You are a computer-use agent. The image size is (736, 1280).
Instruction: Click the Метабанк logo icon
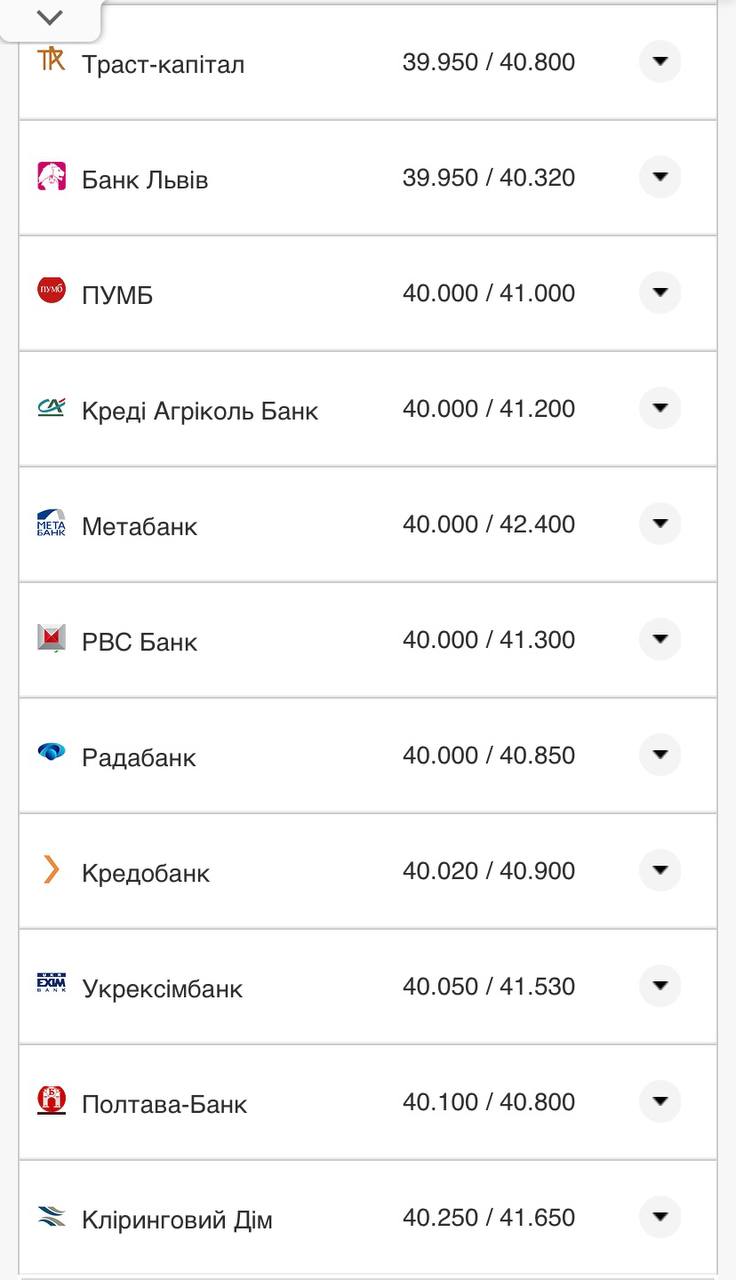pyautogui.click(x=51, y=523)
